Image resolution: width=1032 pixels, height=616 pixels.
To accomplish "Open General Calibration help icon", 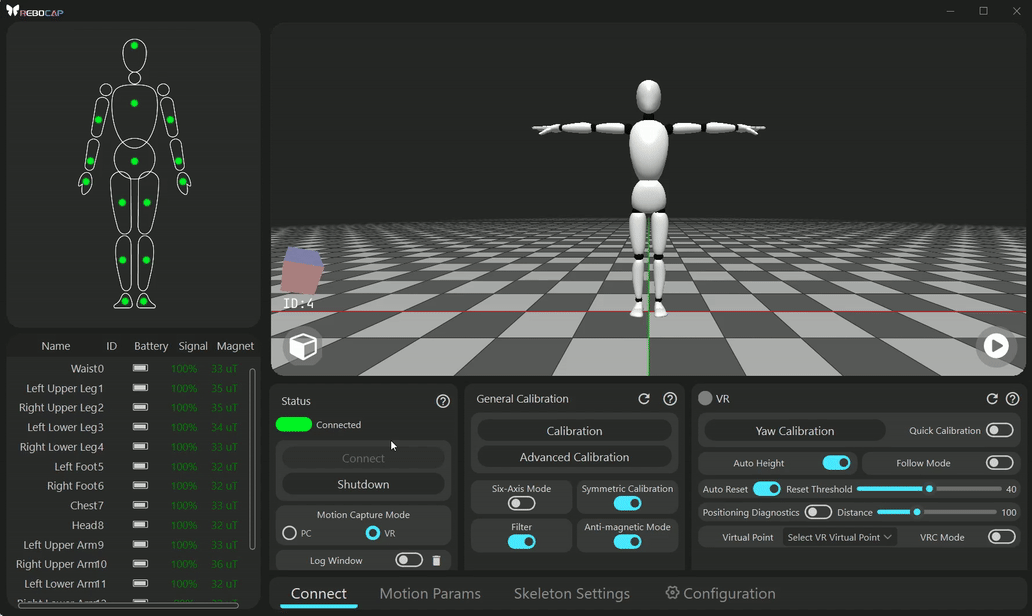I will tap(670, 399).
